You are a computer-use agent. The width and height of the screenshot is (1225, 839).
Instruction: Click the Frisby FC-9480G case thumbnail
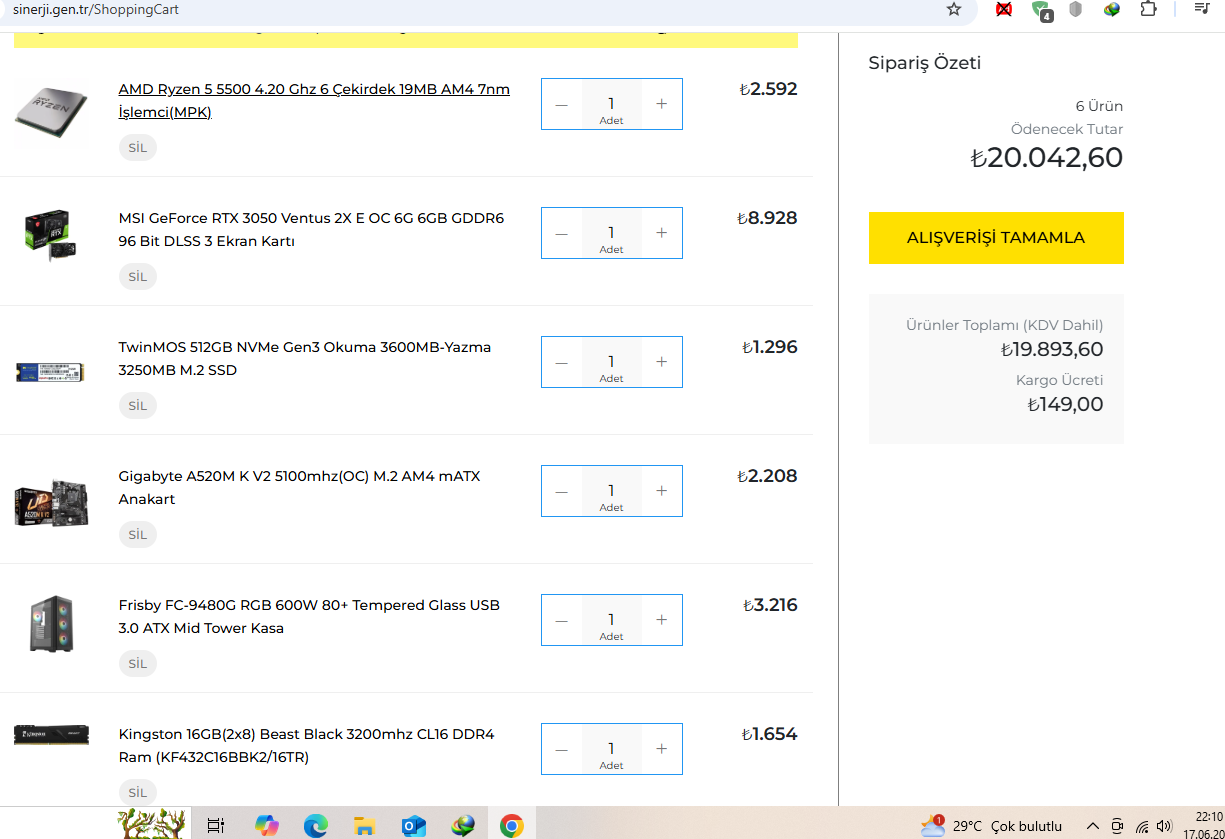coord(51,624)
